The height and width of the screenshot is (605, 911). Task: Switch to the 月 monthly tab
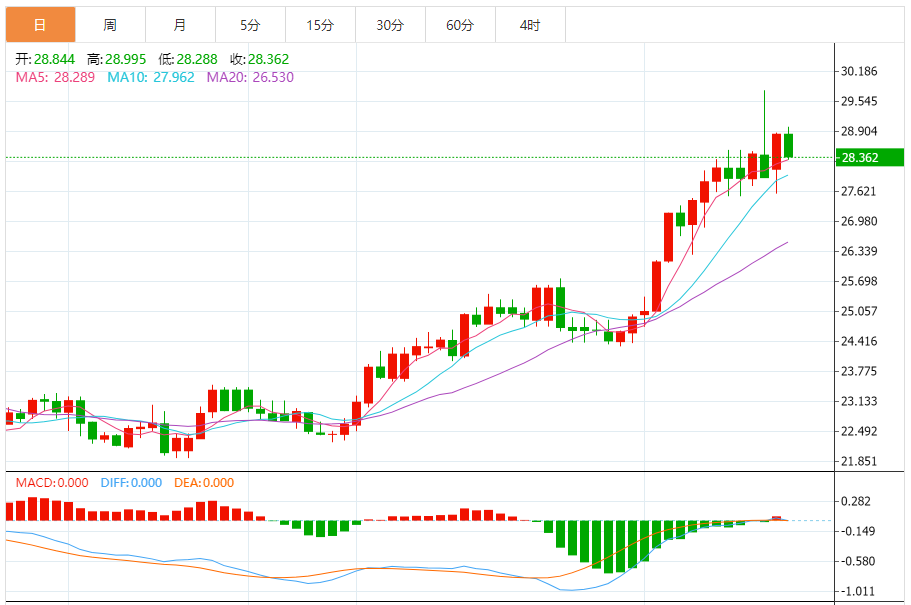tap(180, 25)
